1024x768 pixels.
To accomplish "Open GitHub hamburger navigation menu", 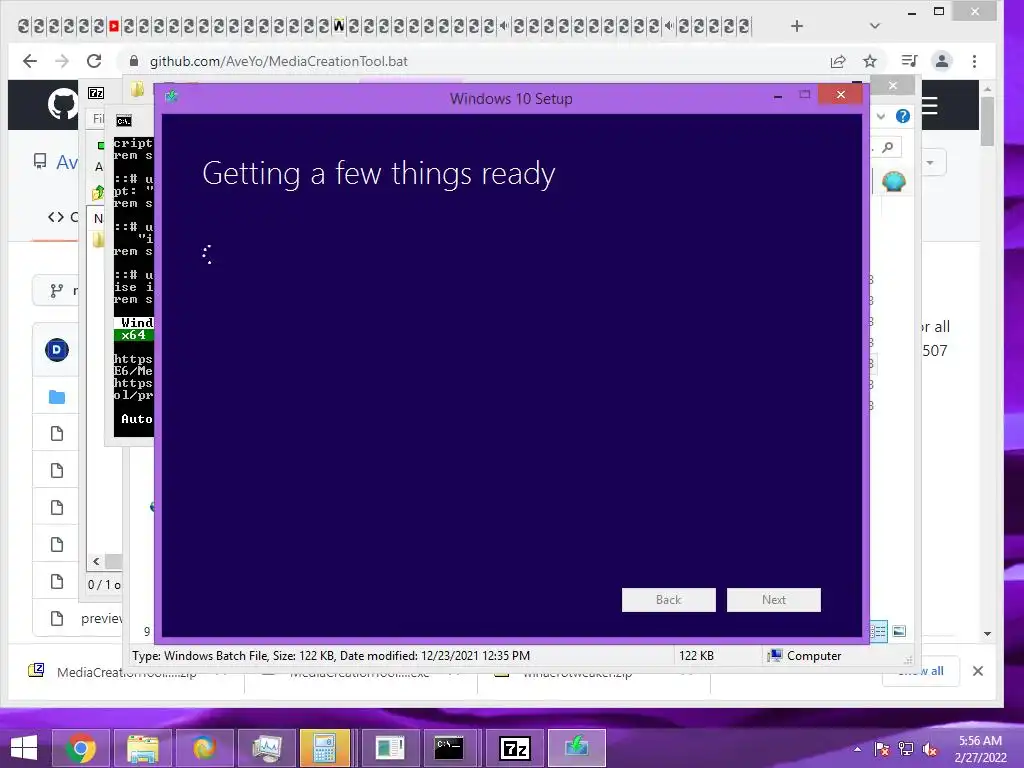I will point(929,105).
